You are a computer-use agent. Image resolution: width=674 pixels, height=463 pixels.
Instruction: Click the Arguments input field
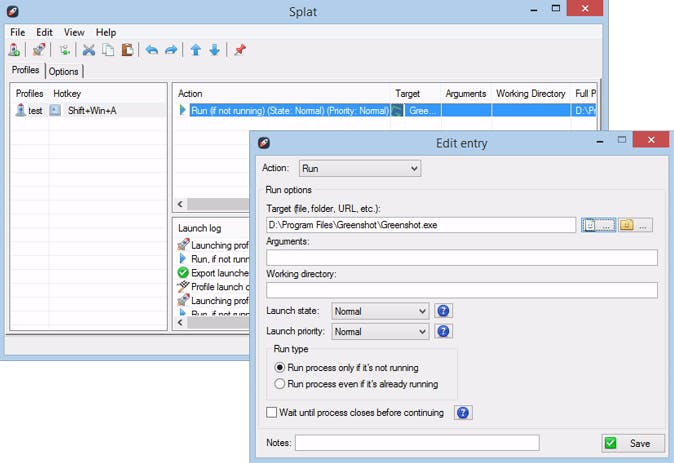pos(462,258)
